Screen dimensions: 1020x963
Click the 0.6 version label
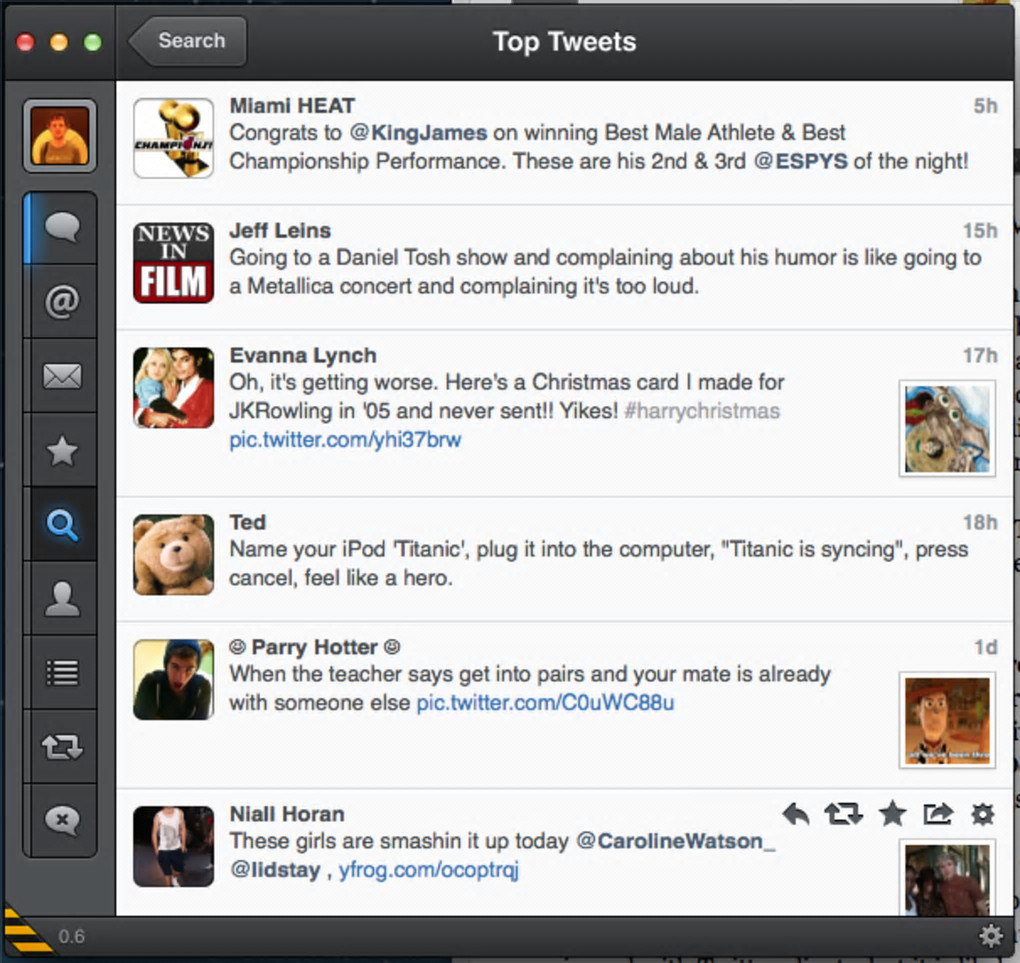(x=72, y=936)
